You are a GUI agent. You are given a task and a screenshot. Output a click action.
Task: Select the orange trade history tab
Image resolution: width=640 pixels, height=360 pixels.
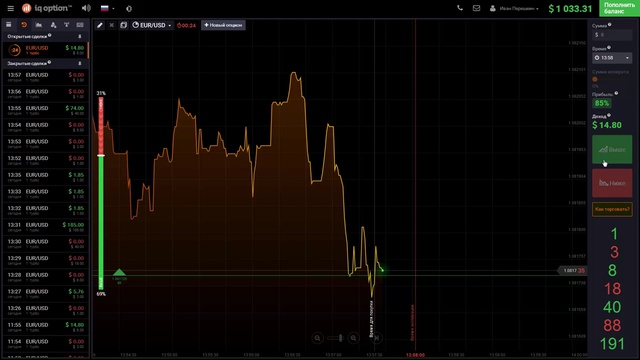coord(24,25)
